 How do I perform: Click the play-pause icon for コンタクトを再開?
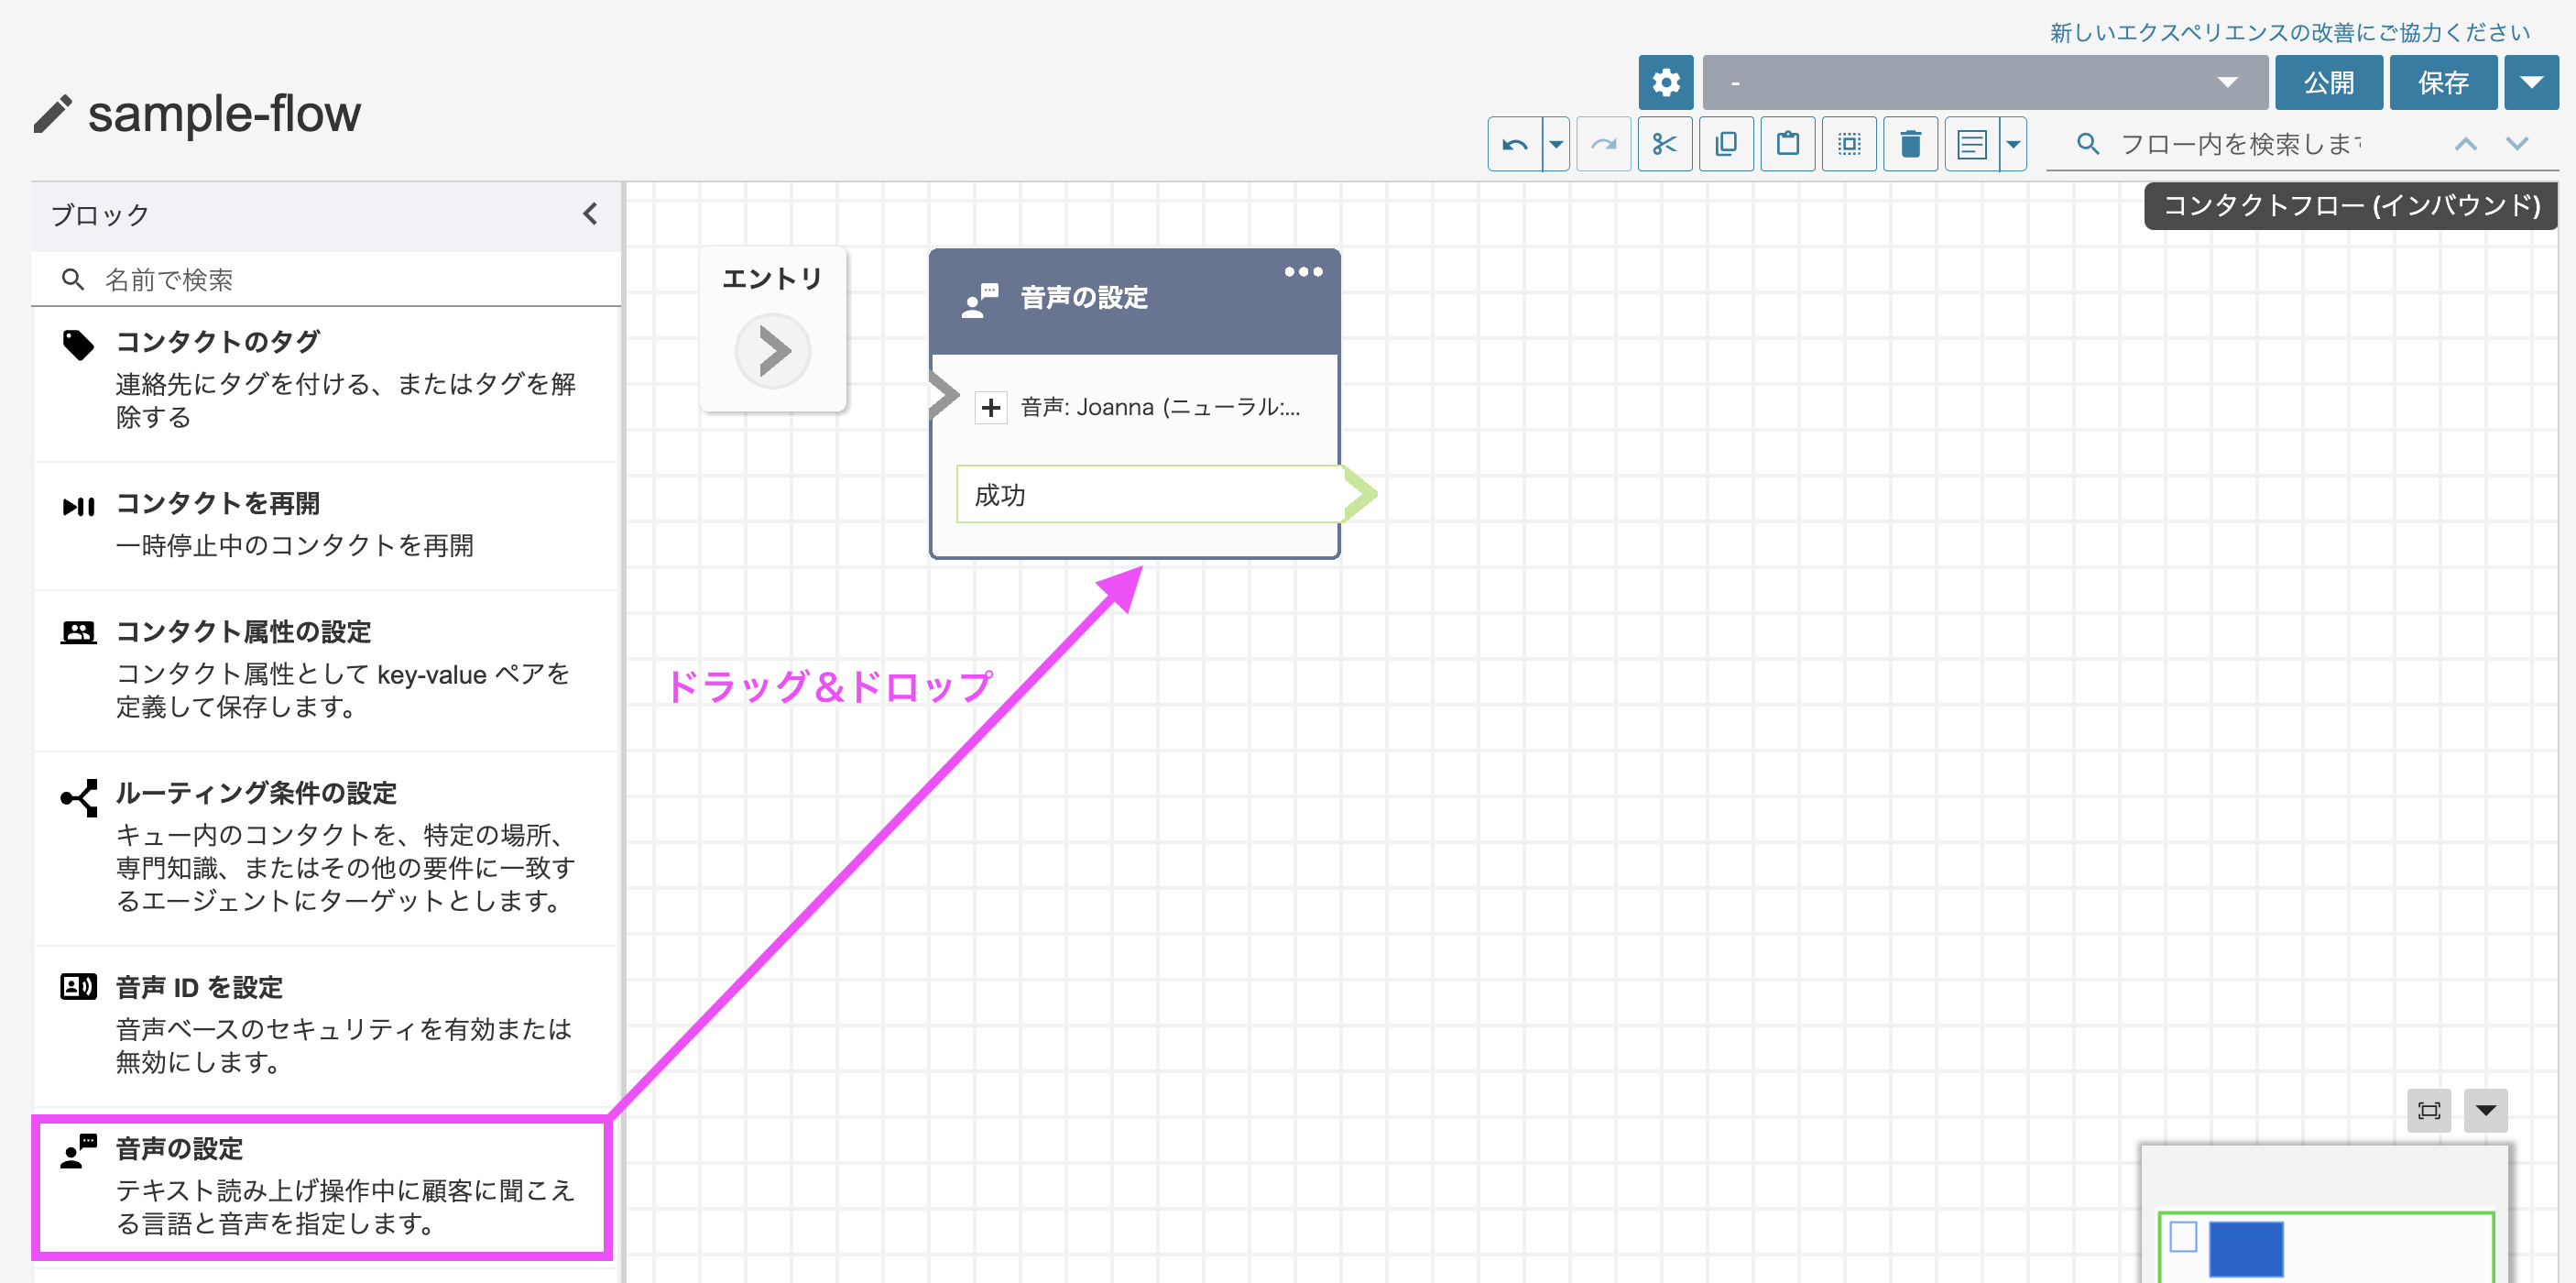[78, 506]
